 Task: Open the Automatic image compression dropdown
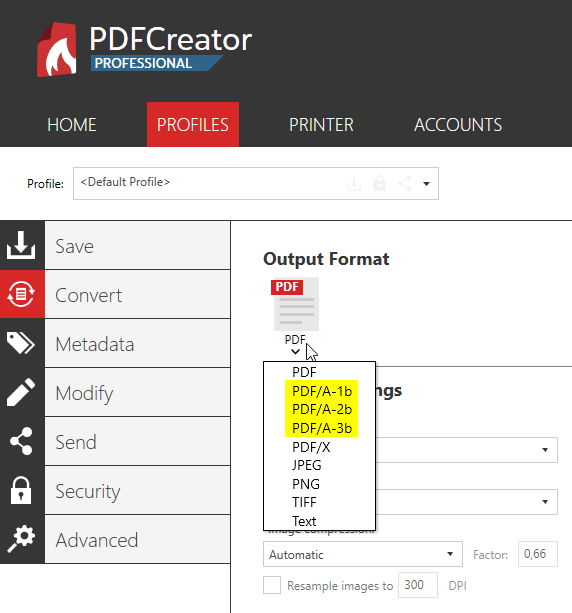click(362, 554)
